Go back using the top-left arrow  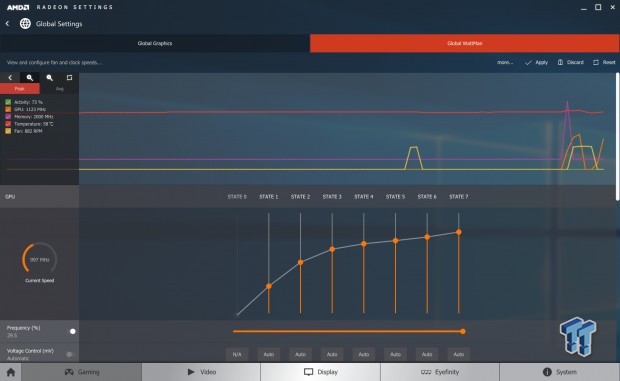coord(8,24)
